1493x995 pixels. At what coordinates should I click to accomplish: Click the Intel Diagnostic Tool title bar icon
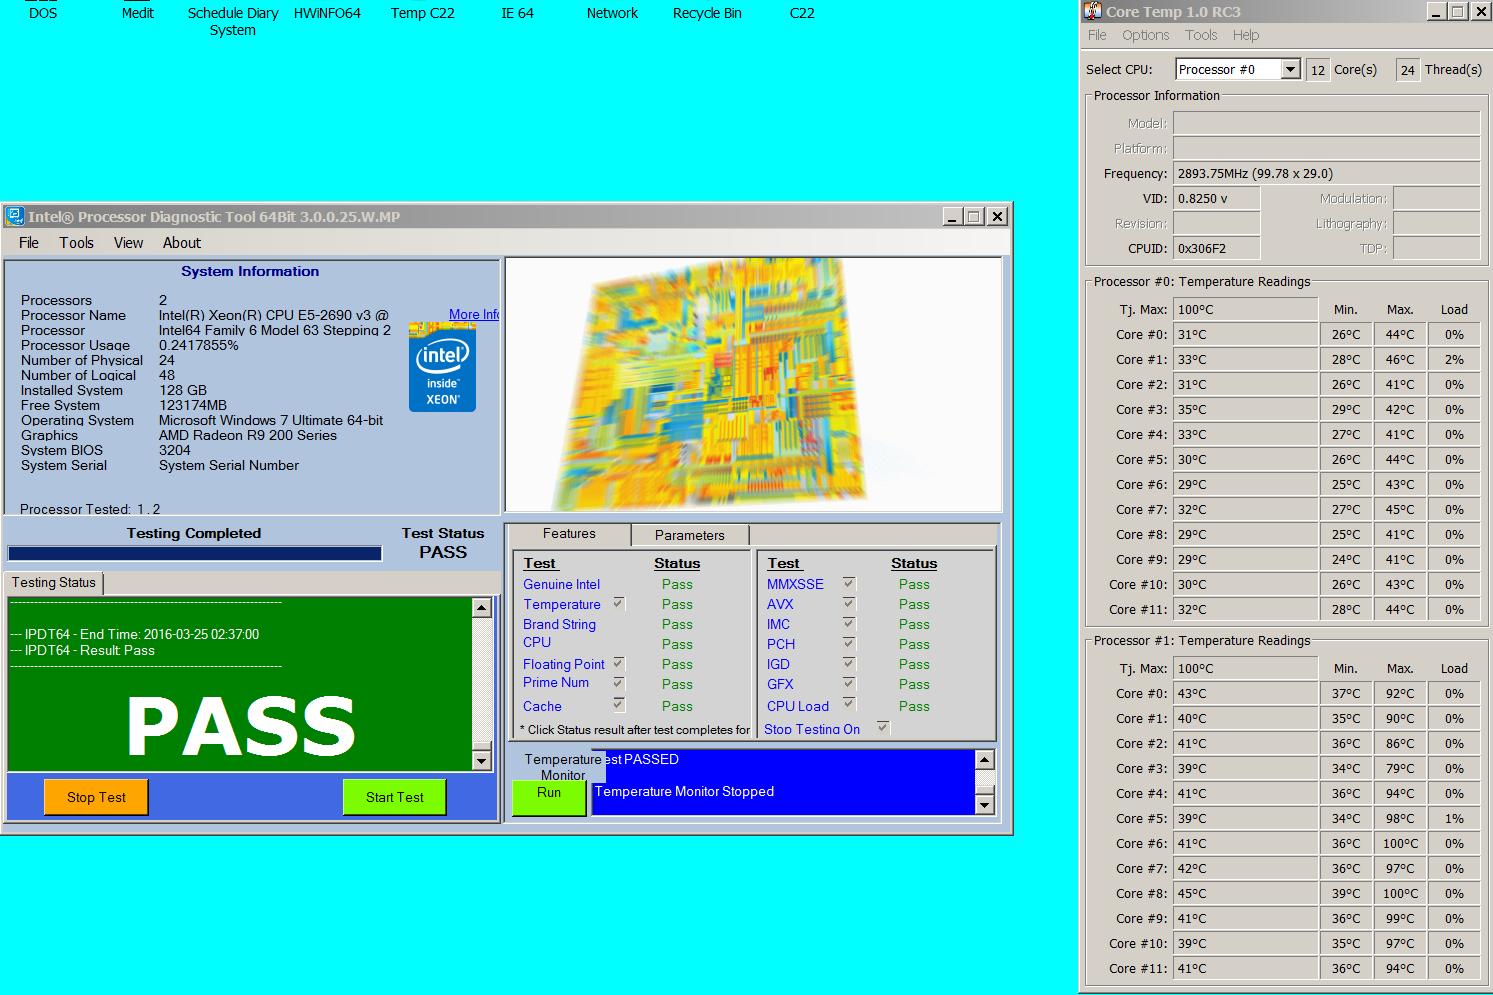click(15, 217)
